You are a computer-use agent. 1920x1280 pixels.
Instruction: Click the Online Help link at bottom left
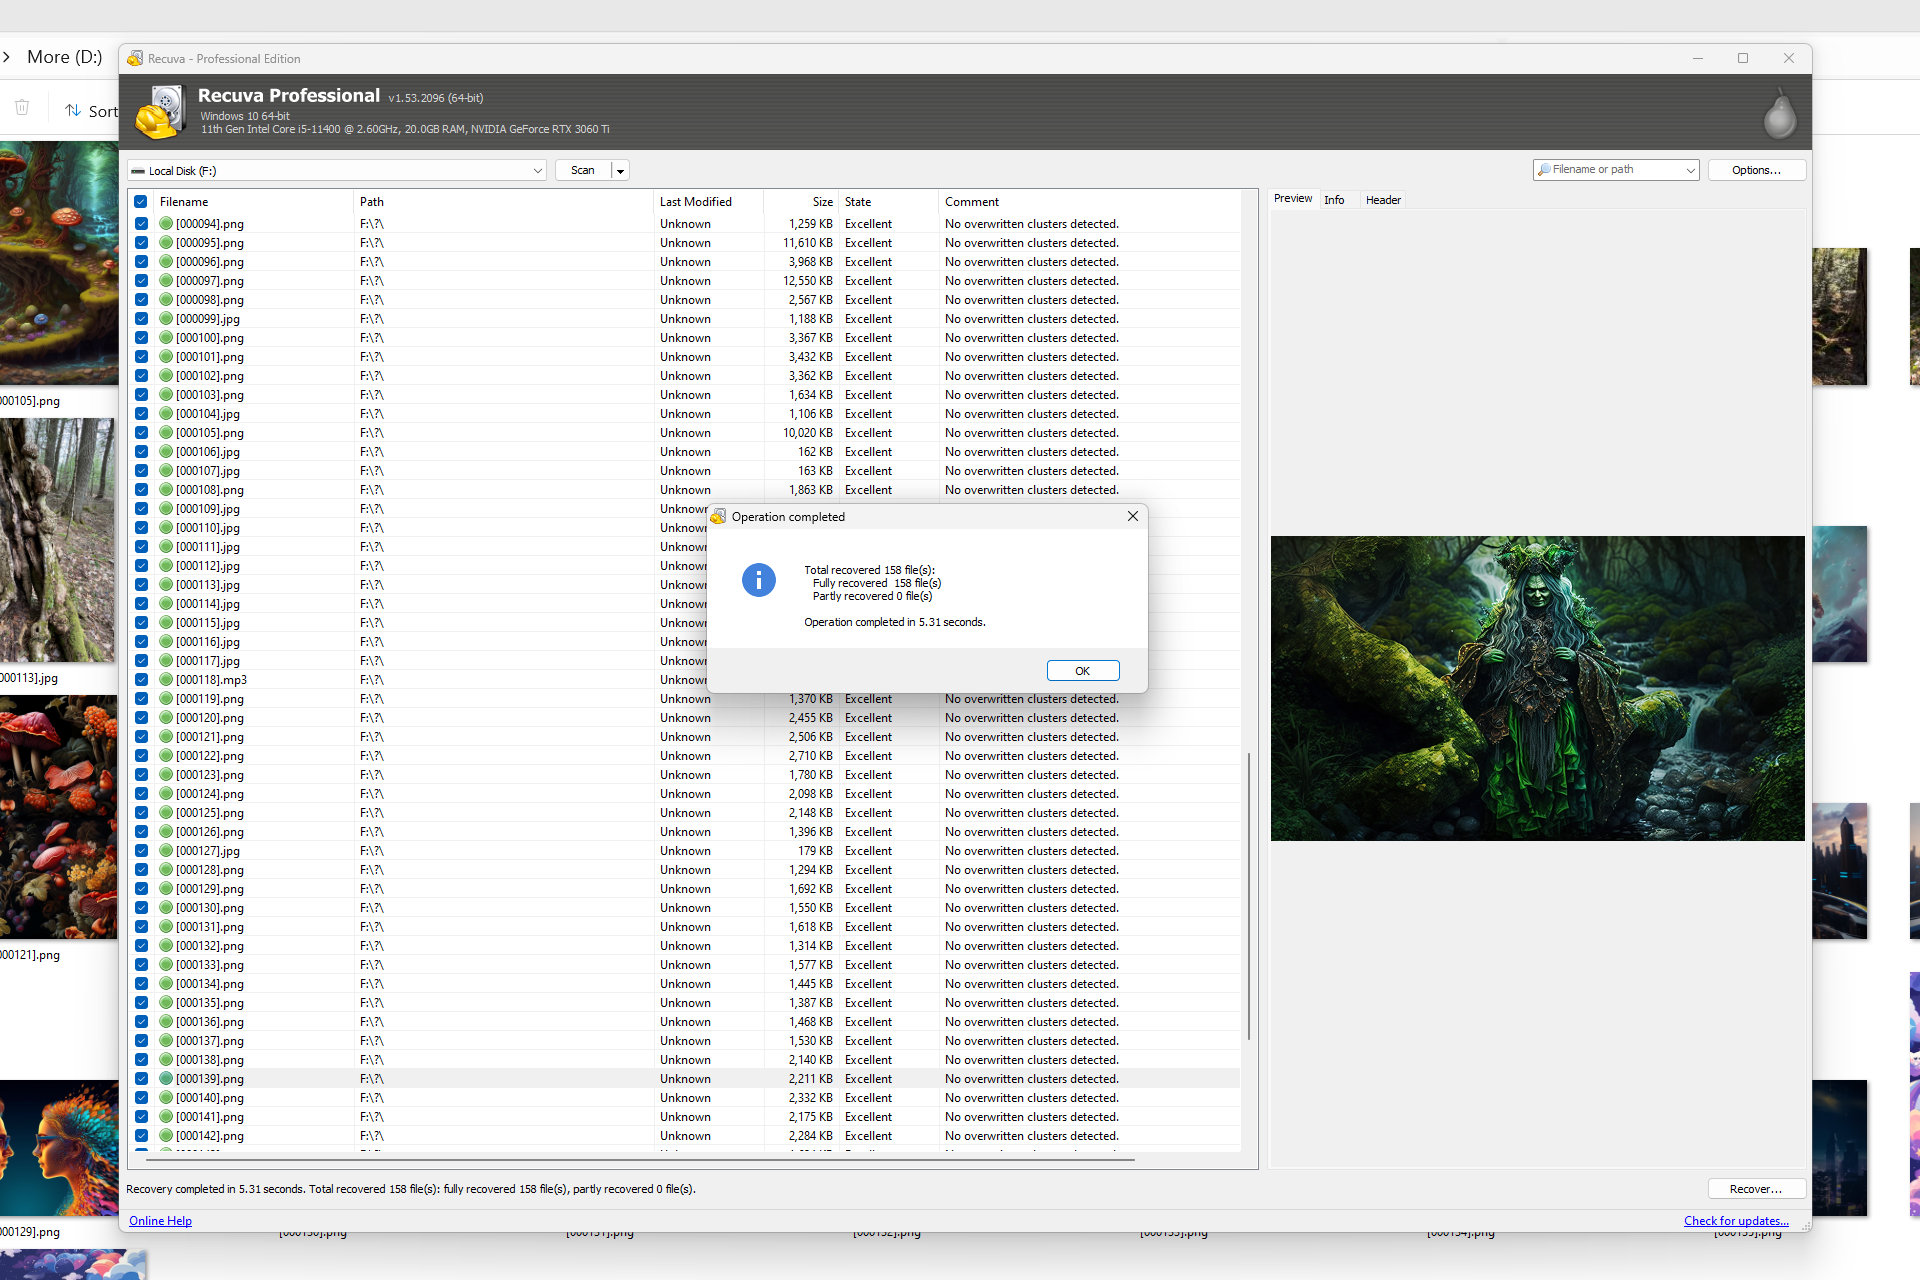pyautogui.click(x=160, y=1220)
